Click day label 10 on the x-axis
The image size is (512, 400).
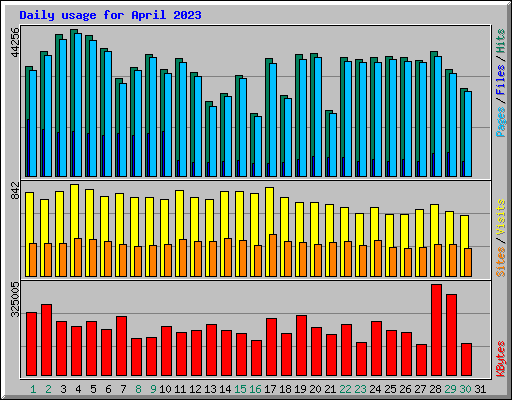(165, 389)
